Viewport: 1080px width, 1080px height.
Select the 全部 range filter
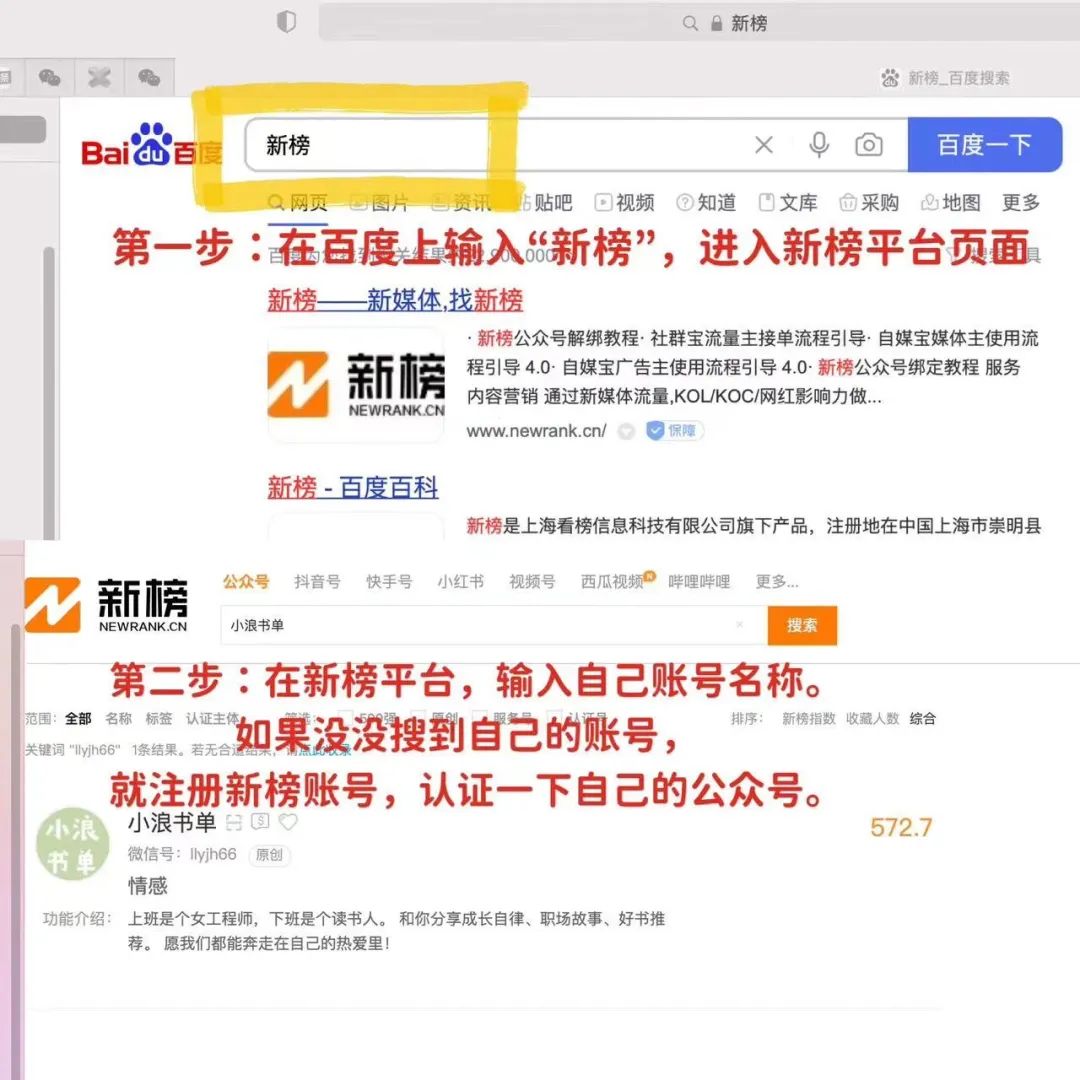(78, 718)
